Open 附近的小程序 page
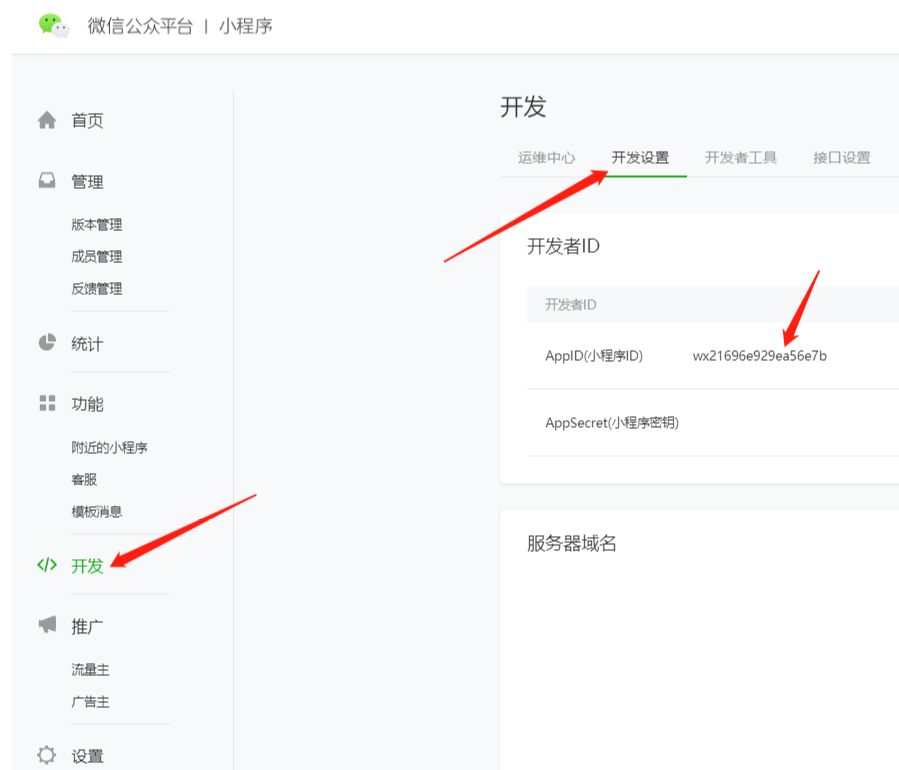The image size is (899, 770). click(109, 447)
